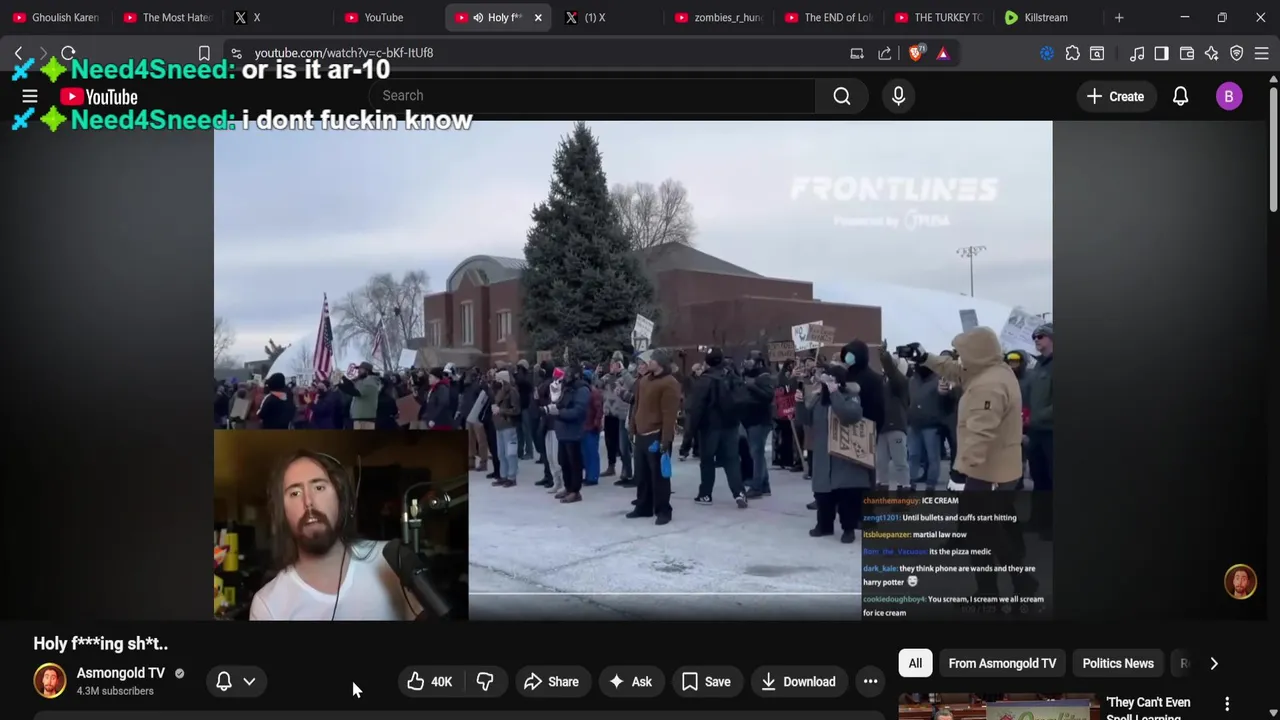Switch to the Killstream tab

(x=1046, y=17)
